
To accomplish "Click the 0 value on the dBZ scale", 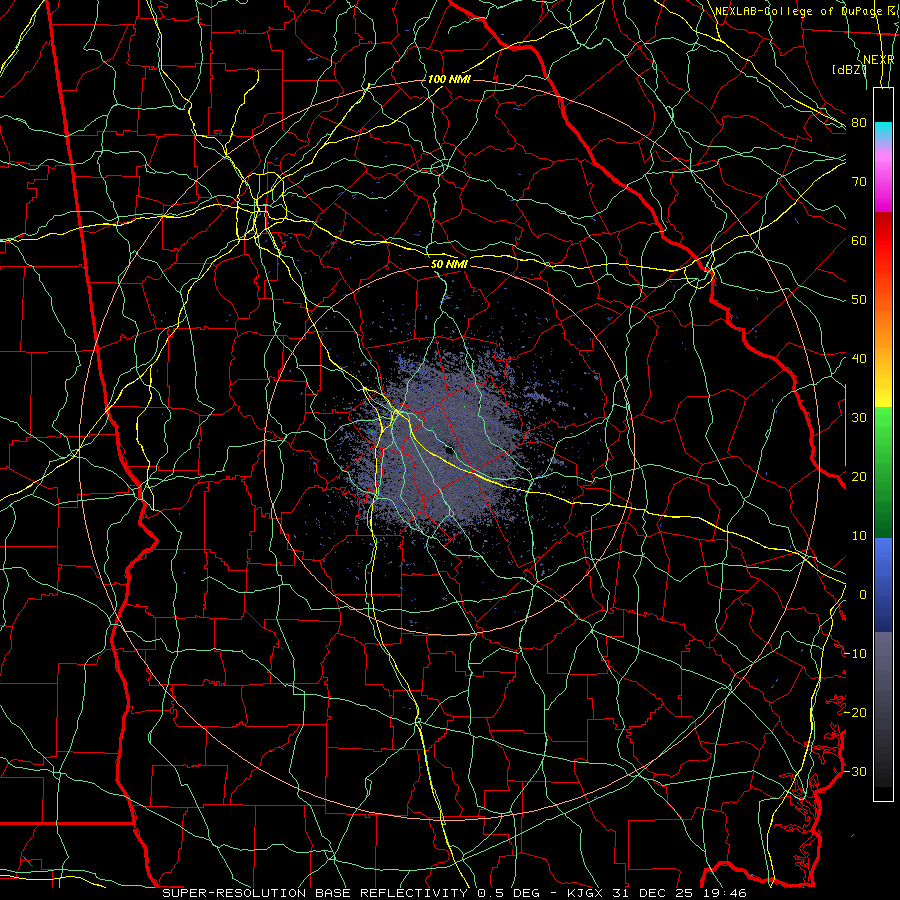I will pyautogui.click(x=863, y=595).
